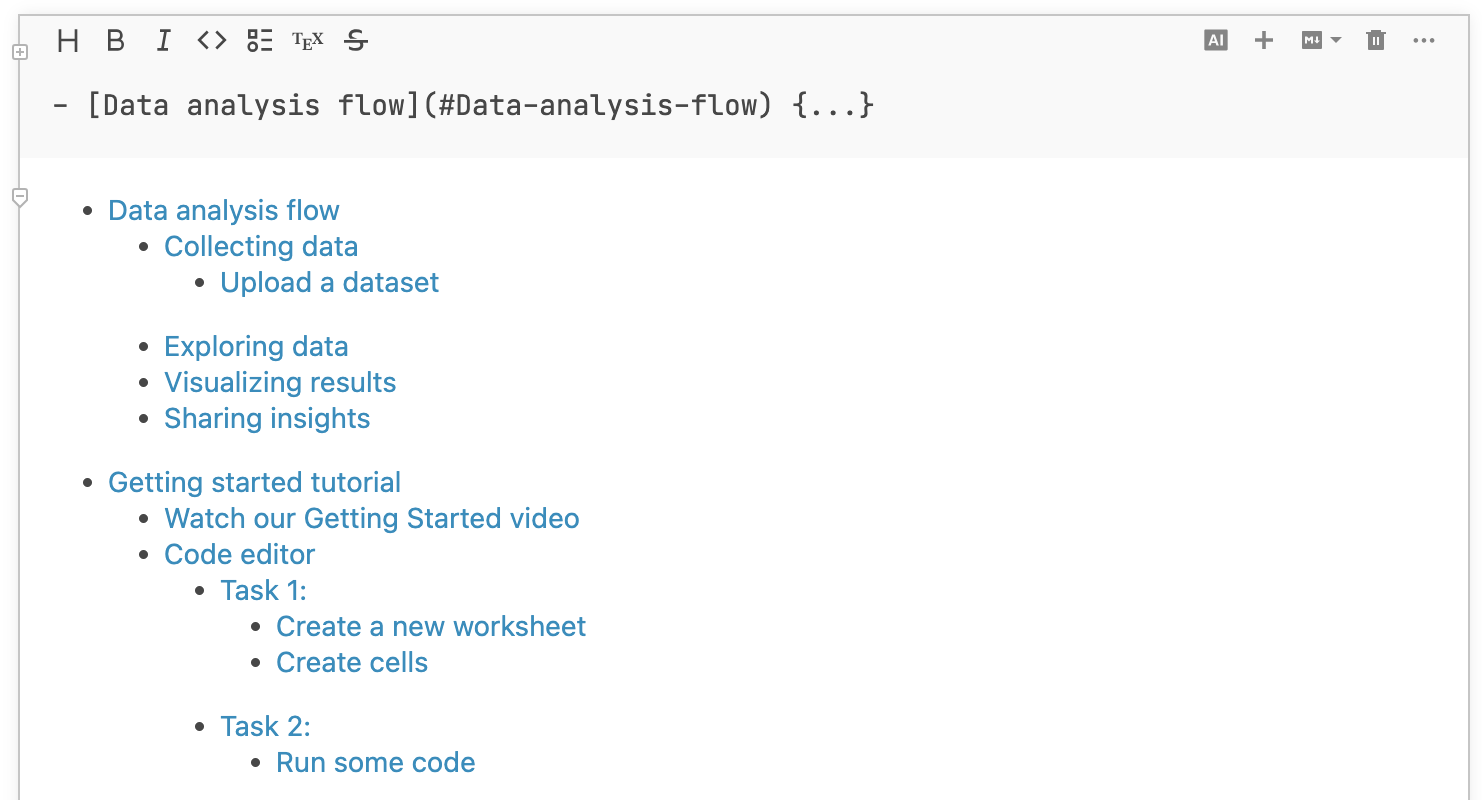Follow the Upload a dataset link

329,282
